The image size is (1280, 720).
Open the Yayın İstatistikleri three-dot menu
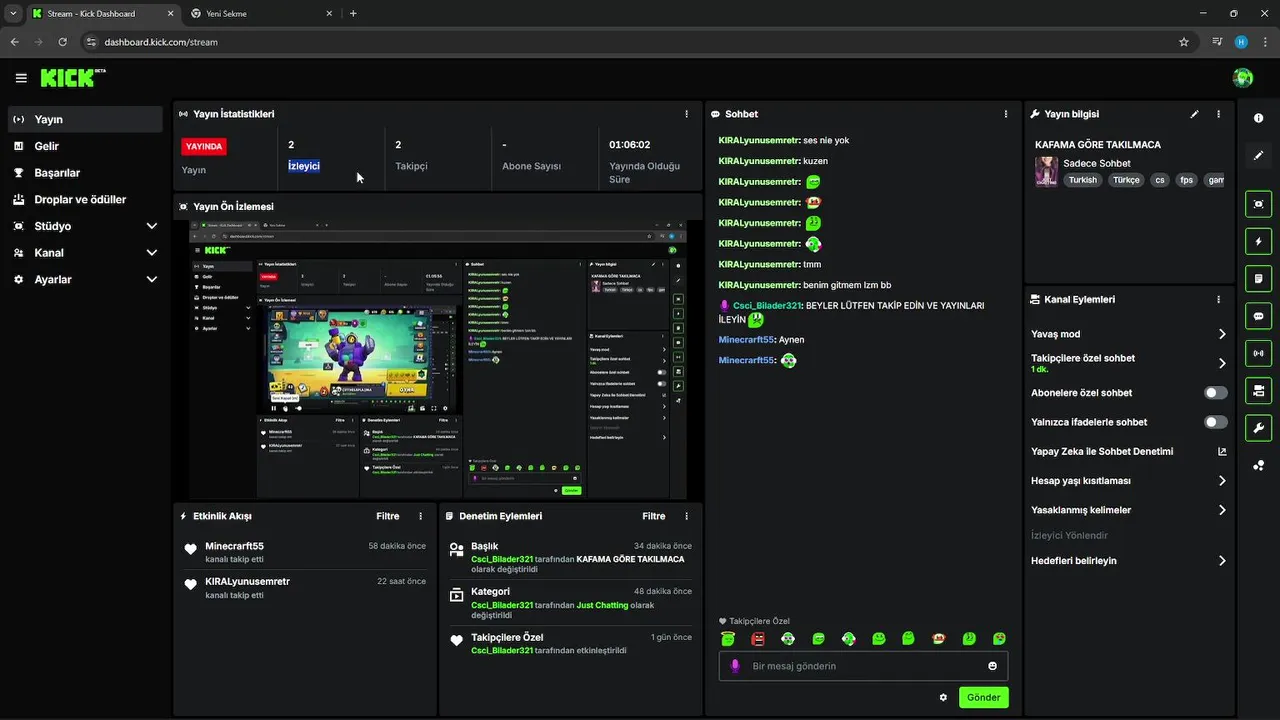click(686, 114)
